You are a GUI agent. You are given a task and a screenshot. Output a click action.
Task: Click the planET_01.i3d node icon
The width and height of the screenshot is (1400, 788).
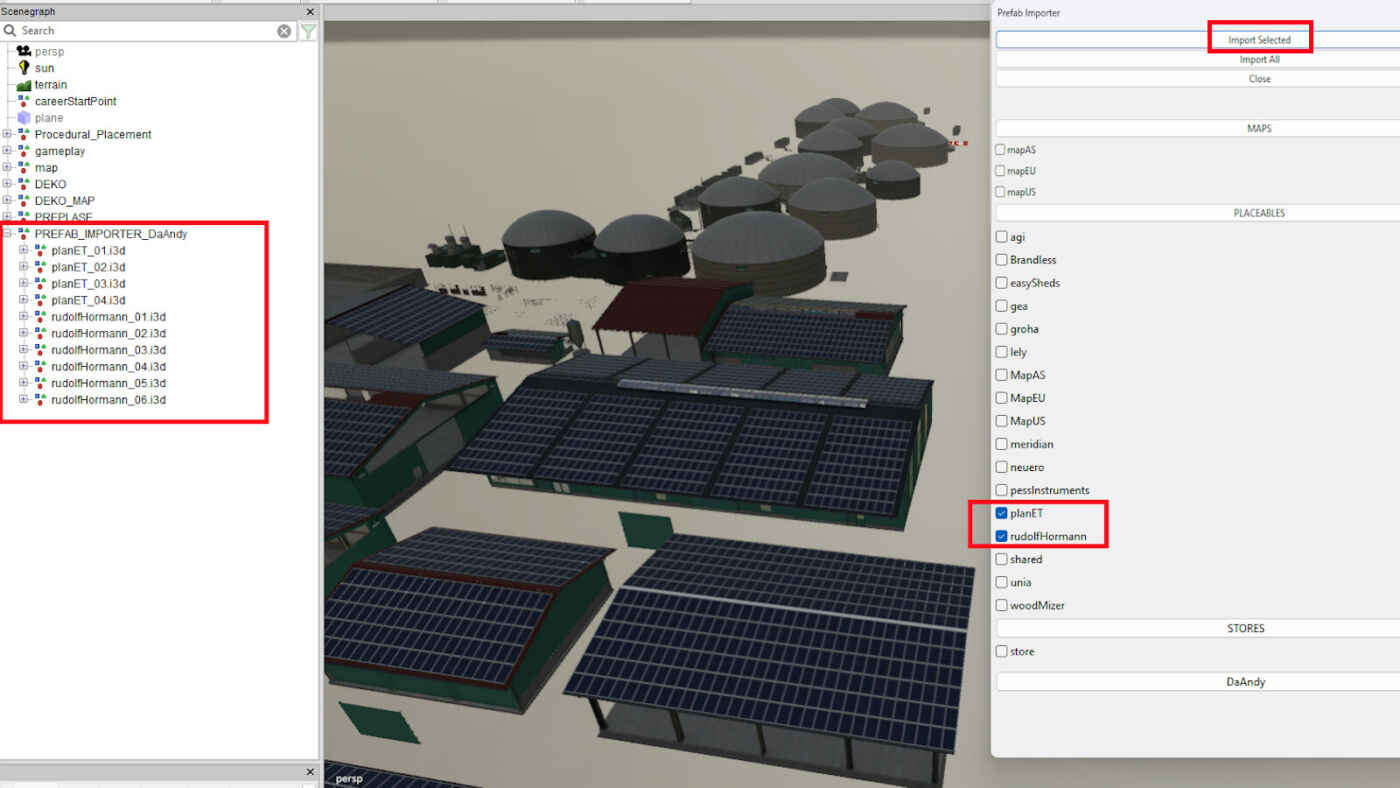40,250
